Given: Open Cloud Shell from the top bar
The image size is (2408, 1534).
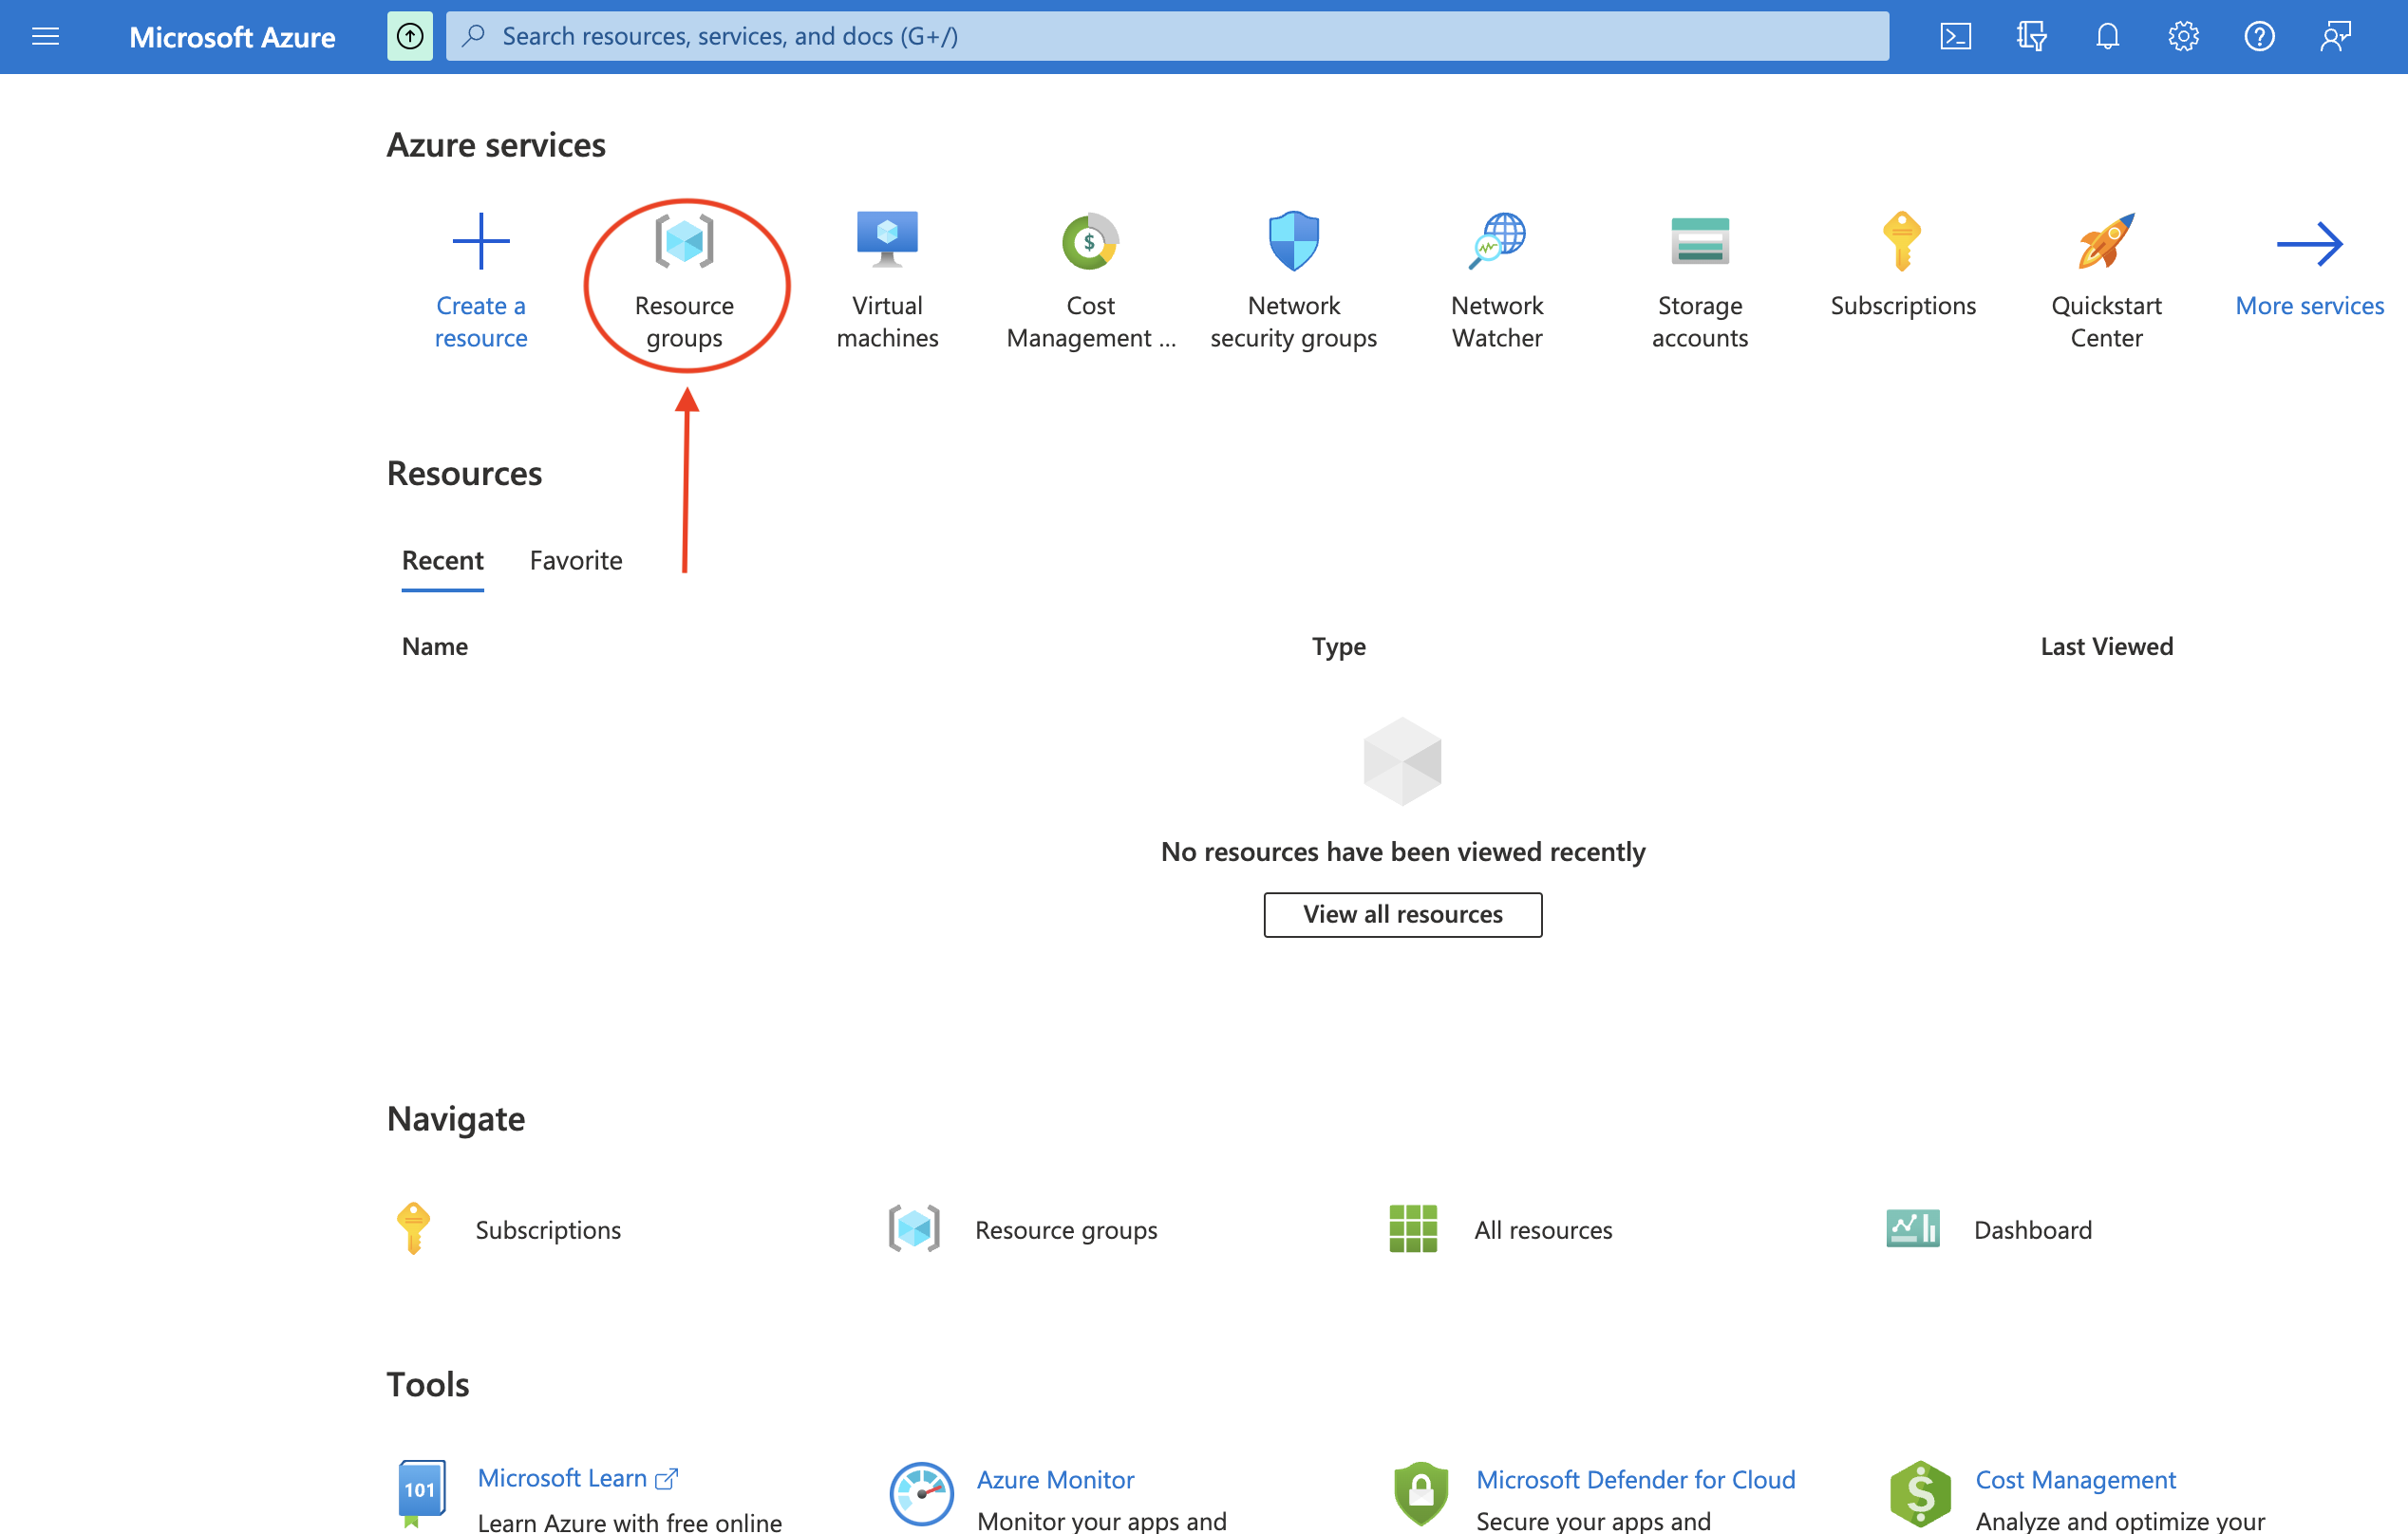Looking at the screenshot, I should tap(1955, 36).
